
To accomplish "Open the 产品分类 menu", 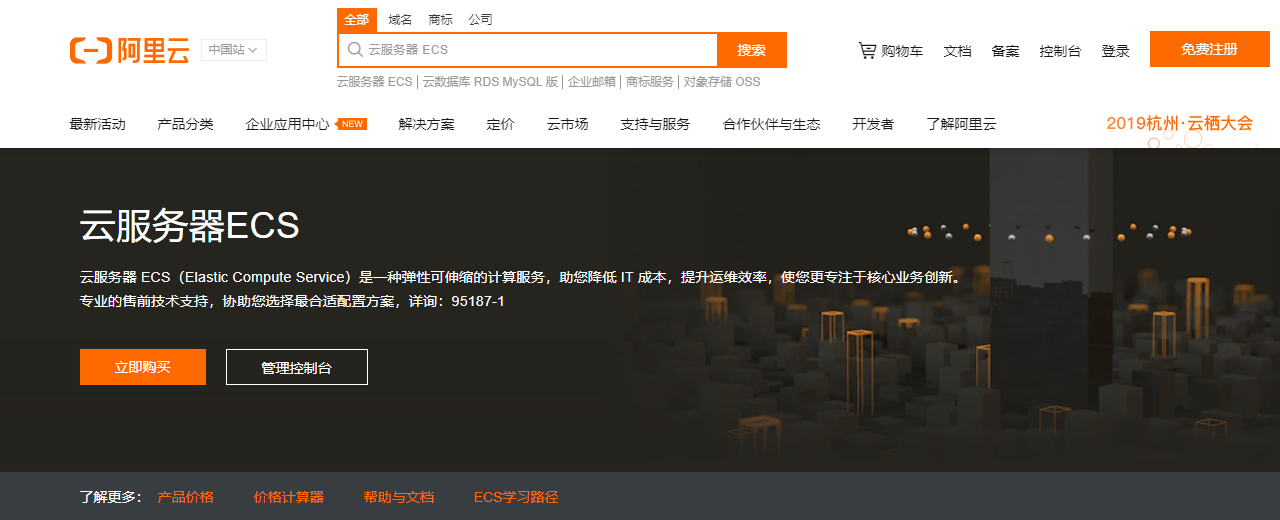I will tap(185, 124).
